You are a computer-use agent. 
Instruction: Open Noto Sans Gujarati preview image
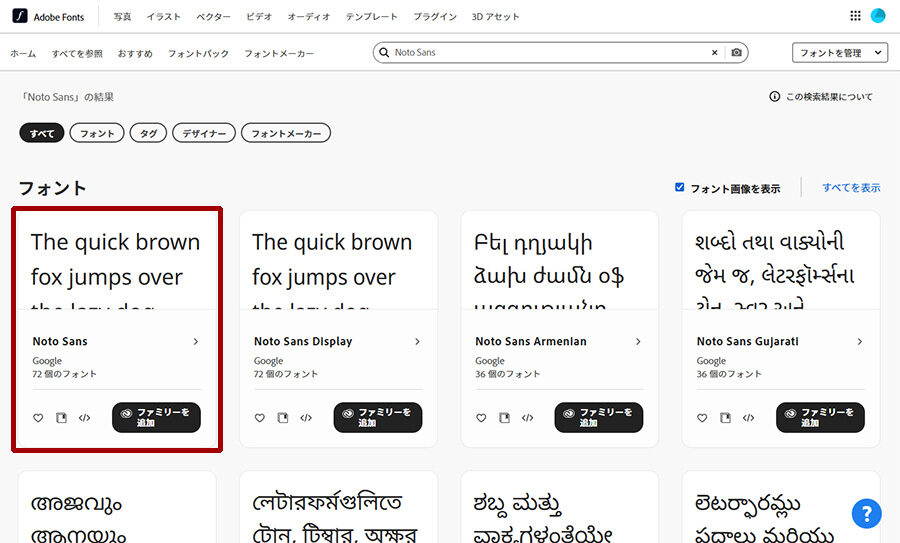pos(781,261)
